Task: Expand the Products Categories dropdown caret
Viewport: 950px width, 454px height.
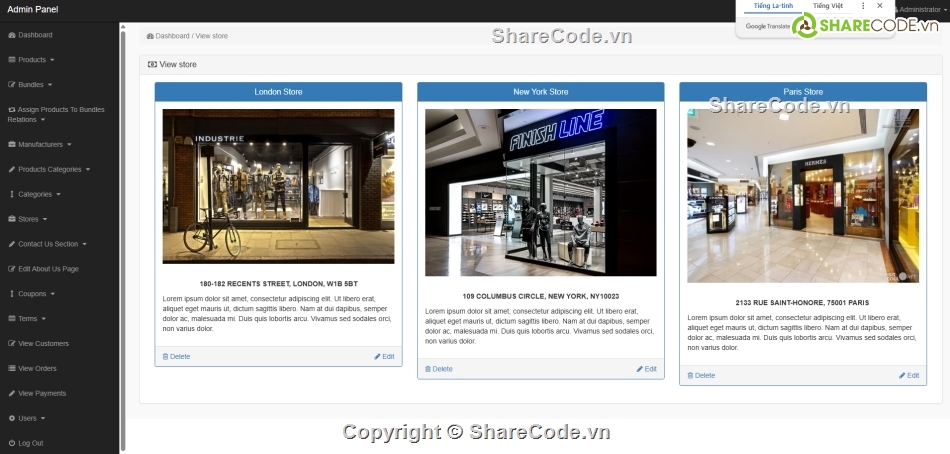Action: point(88,170)
